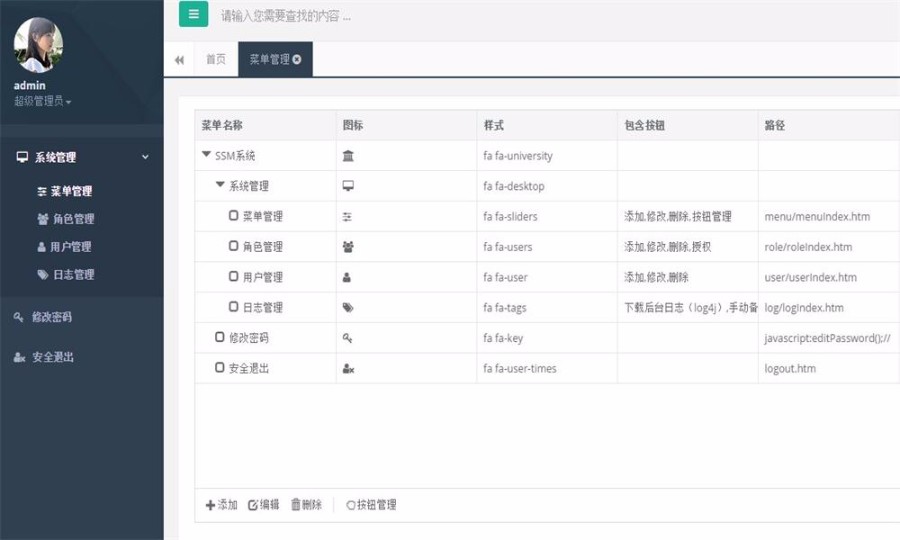Screen dimensions: 900x540
Task: Close the 菜单管理 tab with its x icon
Action: (297, 59)
